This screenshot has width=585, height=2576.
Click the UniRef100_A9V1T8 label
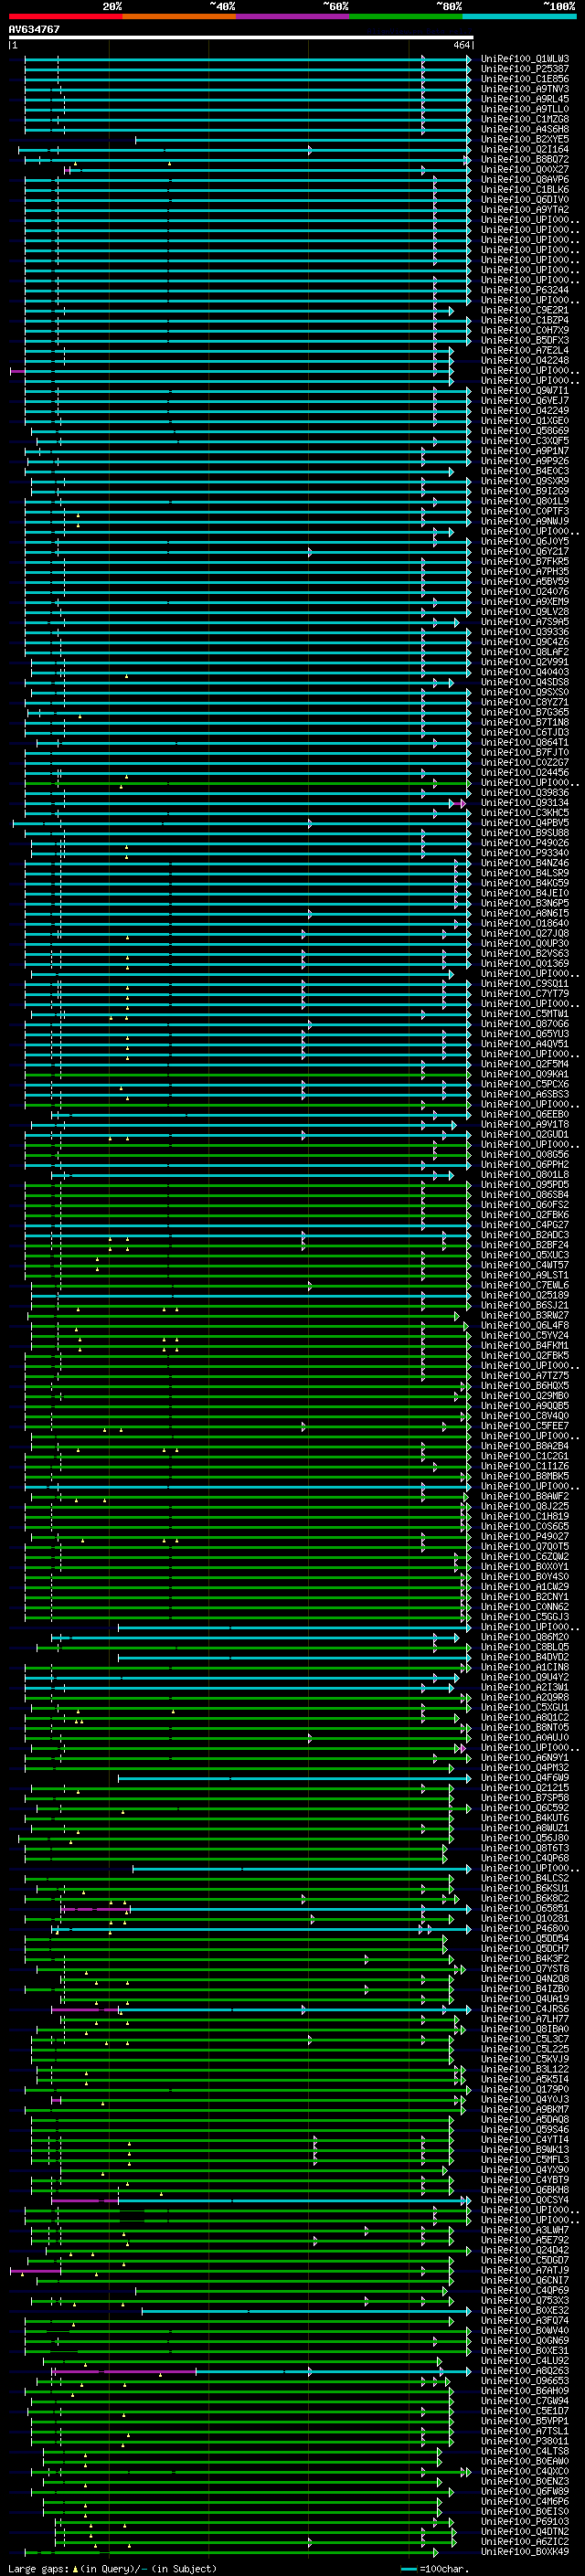pyautogui.click(x=524, y=1124)
